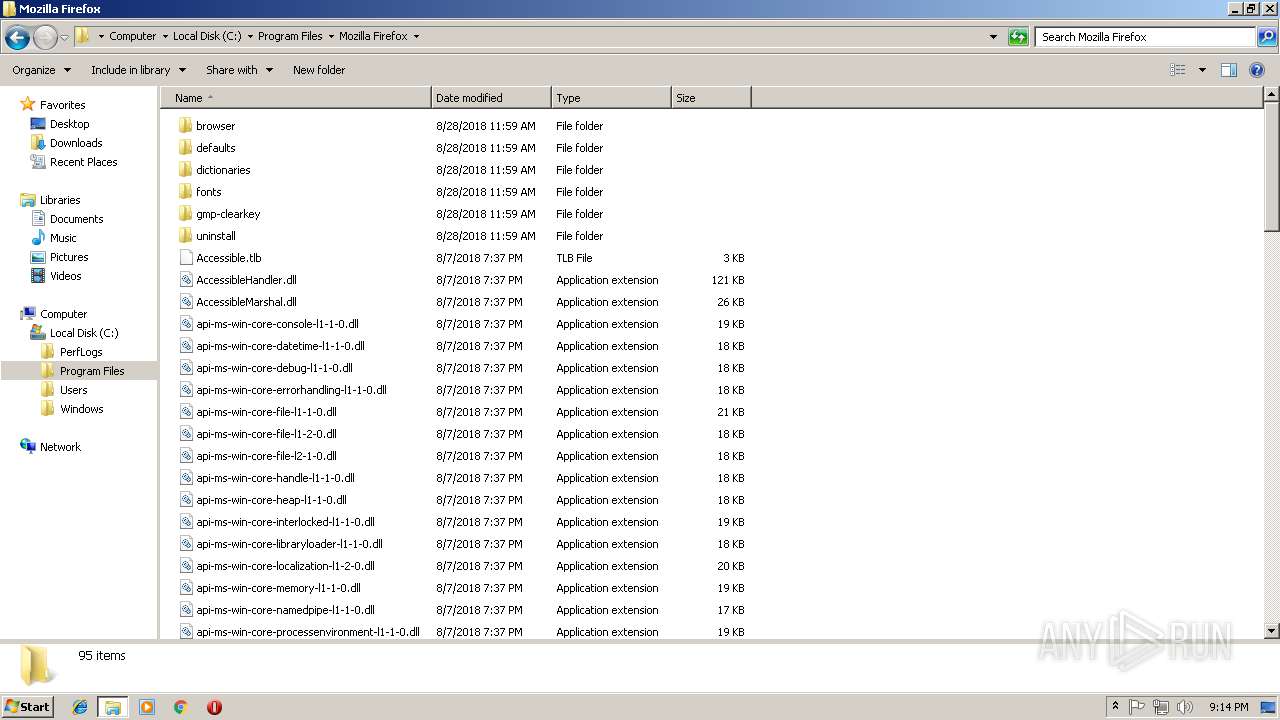This screenshot has height=720, width=1280.
Task: Select the AccessibleMarshal.dll file icon
Action: (186, 302)
